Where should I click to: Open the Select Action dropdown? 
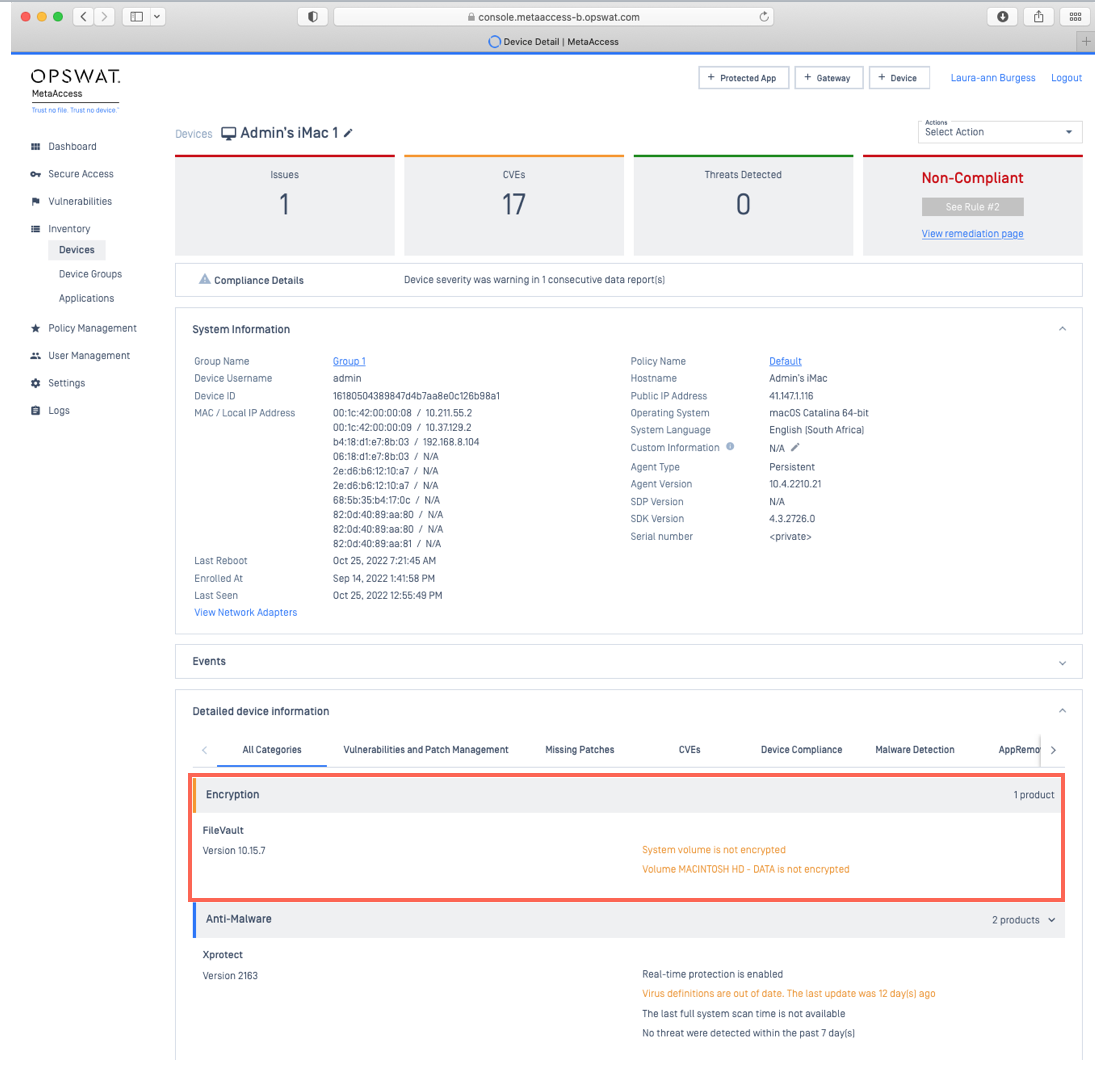click(999, 132)
